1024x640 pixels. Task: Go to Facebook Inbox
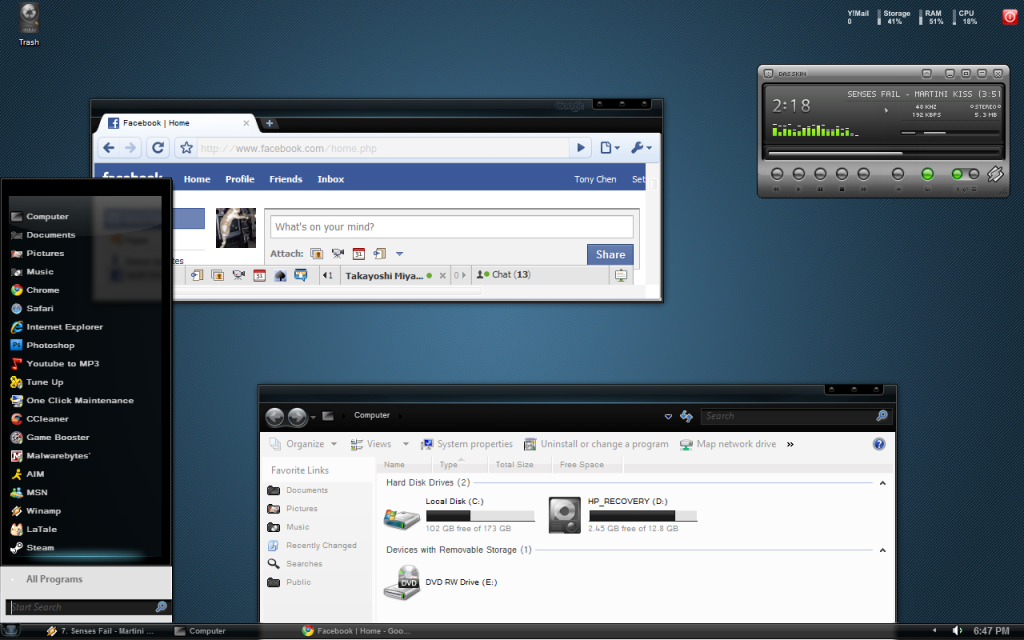(x=330, y=179)
